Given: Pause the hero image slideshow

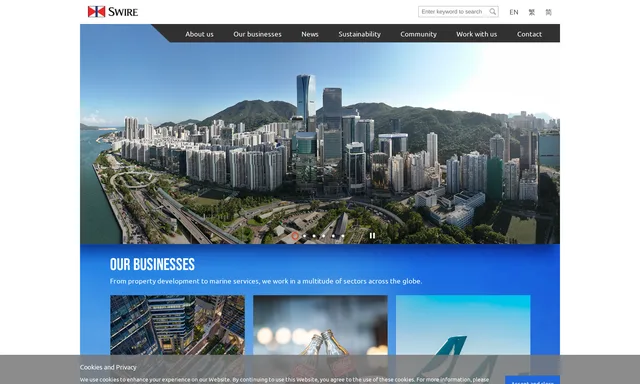Looking at the screenshot, I should (372, 235).
